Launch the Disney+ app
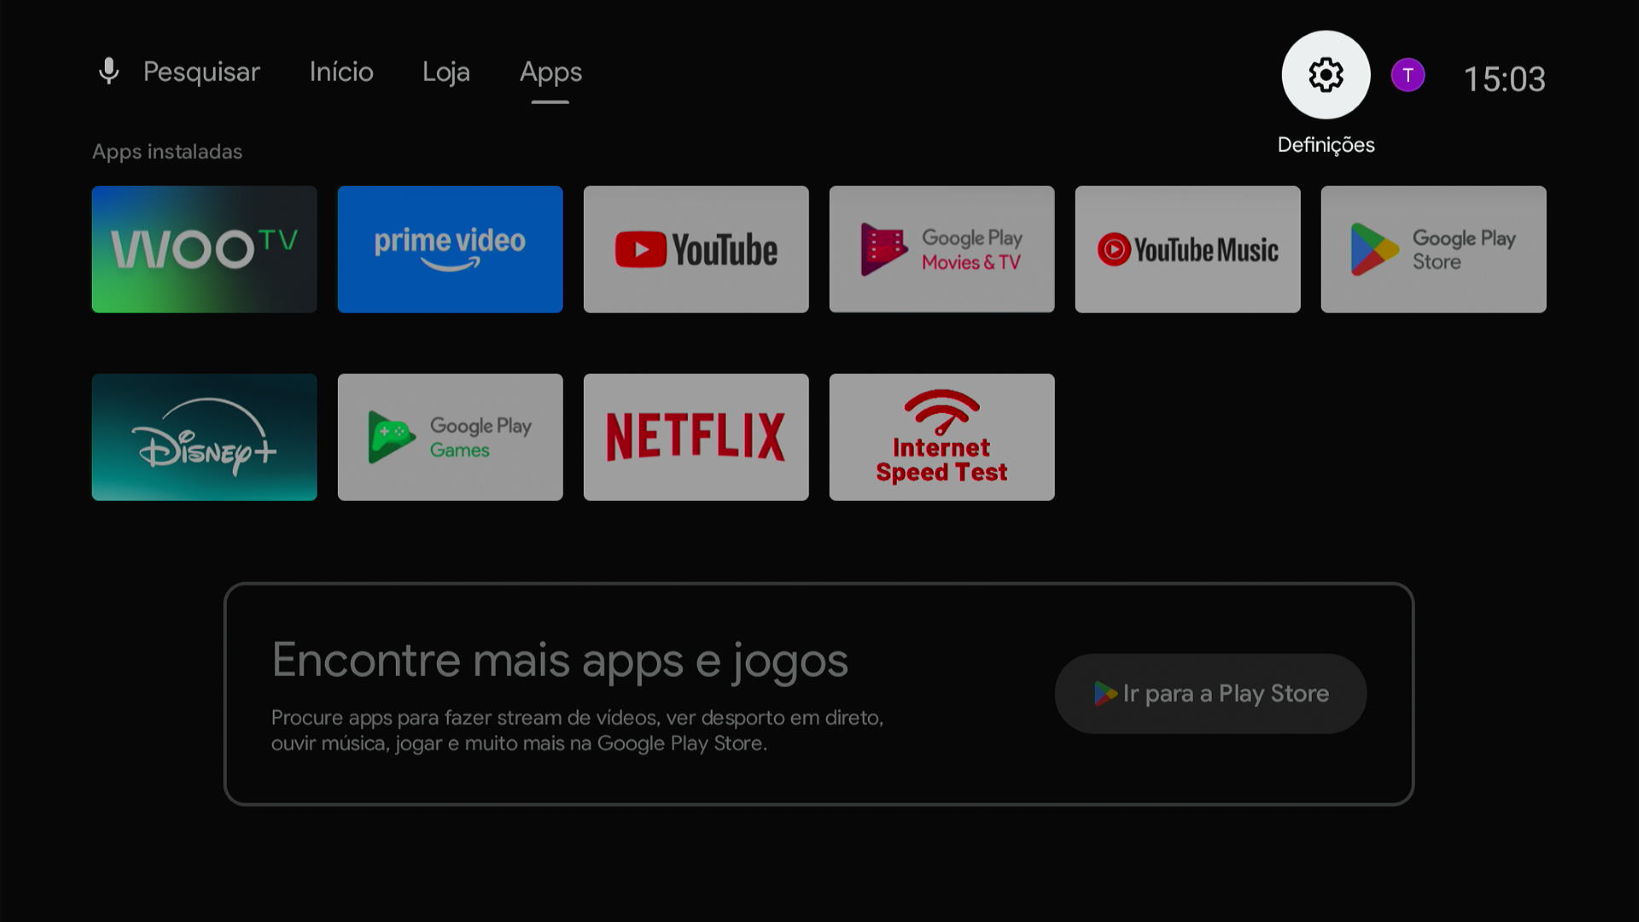1639x922 pixels. tap(204, 437)
